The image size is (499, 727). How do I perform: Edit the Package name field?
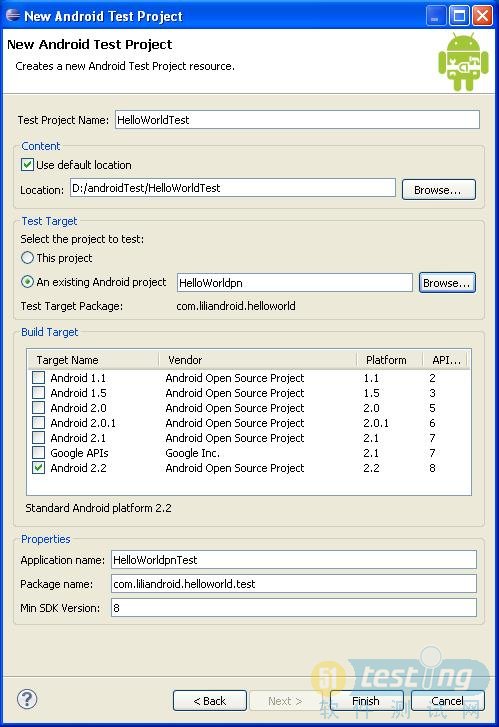[294, 584]
